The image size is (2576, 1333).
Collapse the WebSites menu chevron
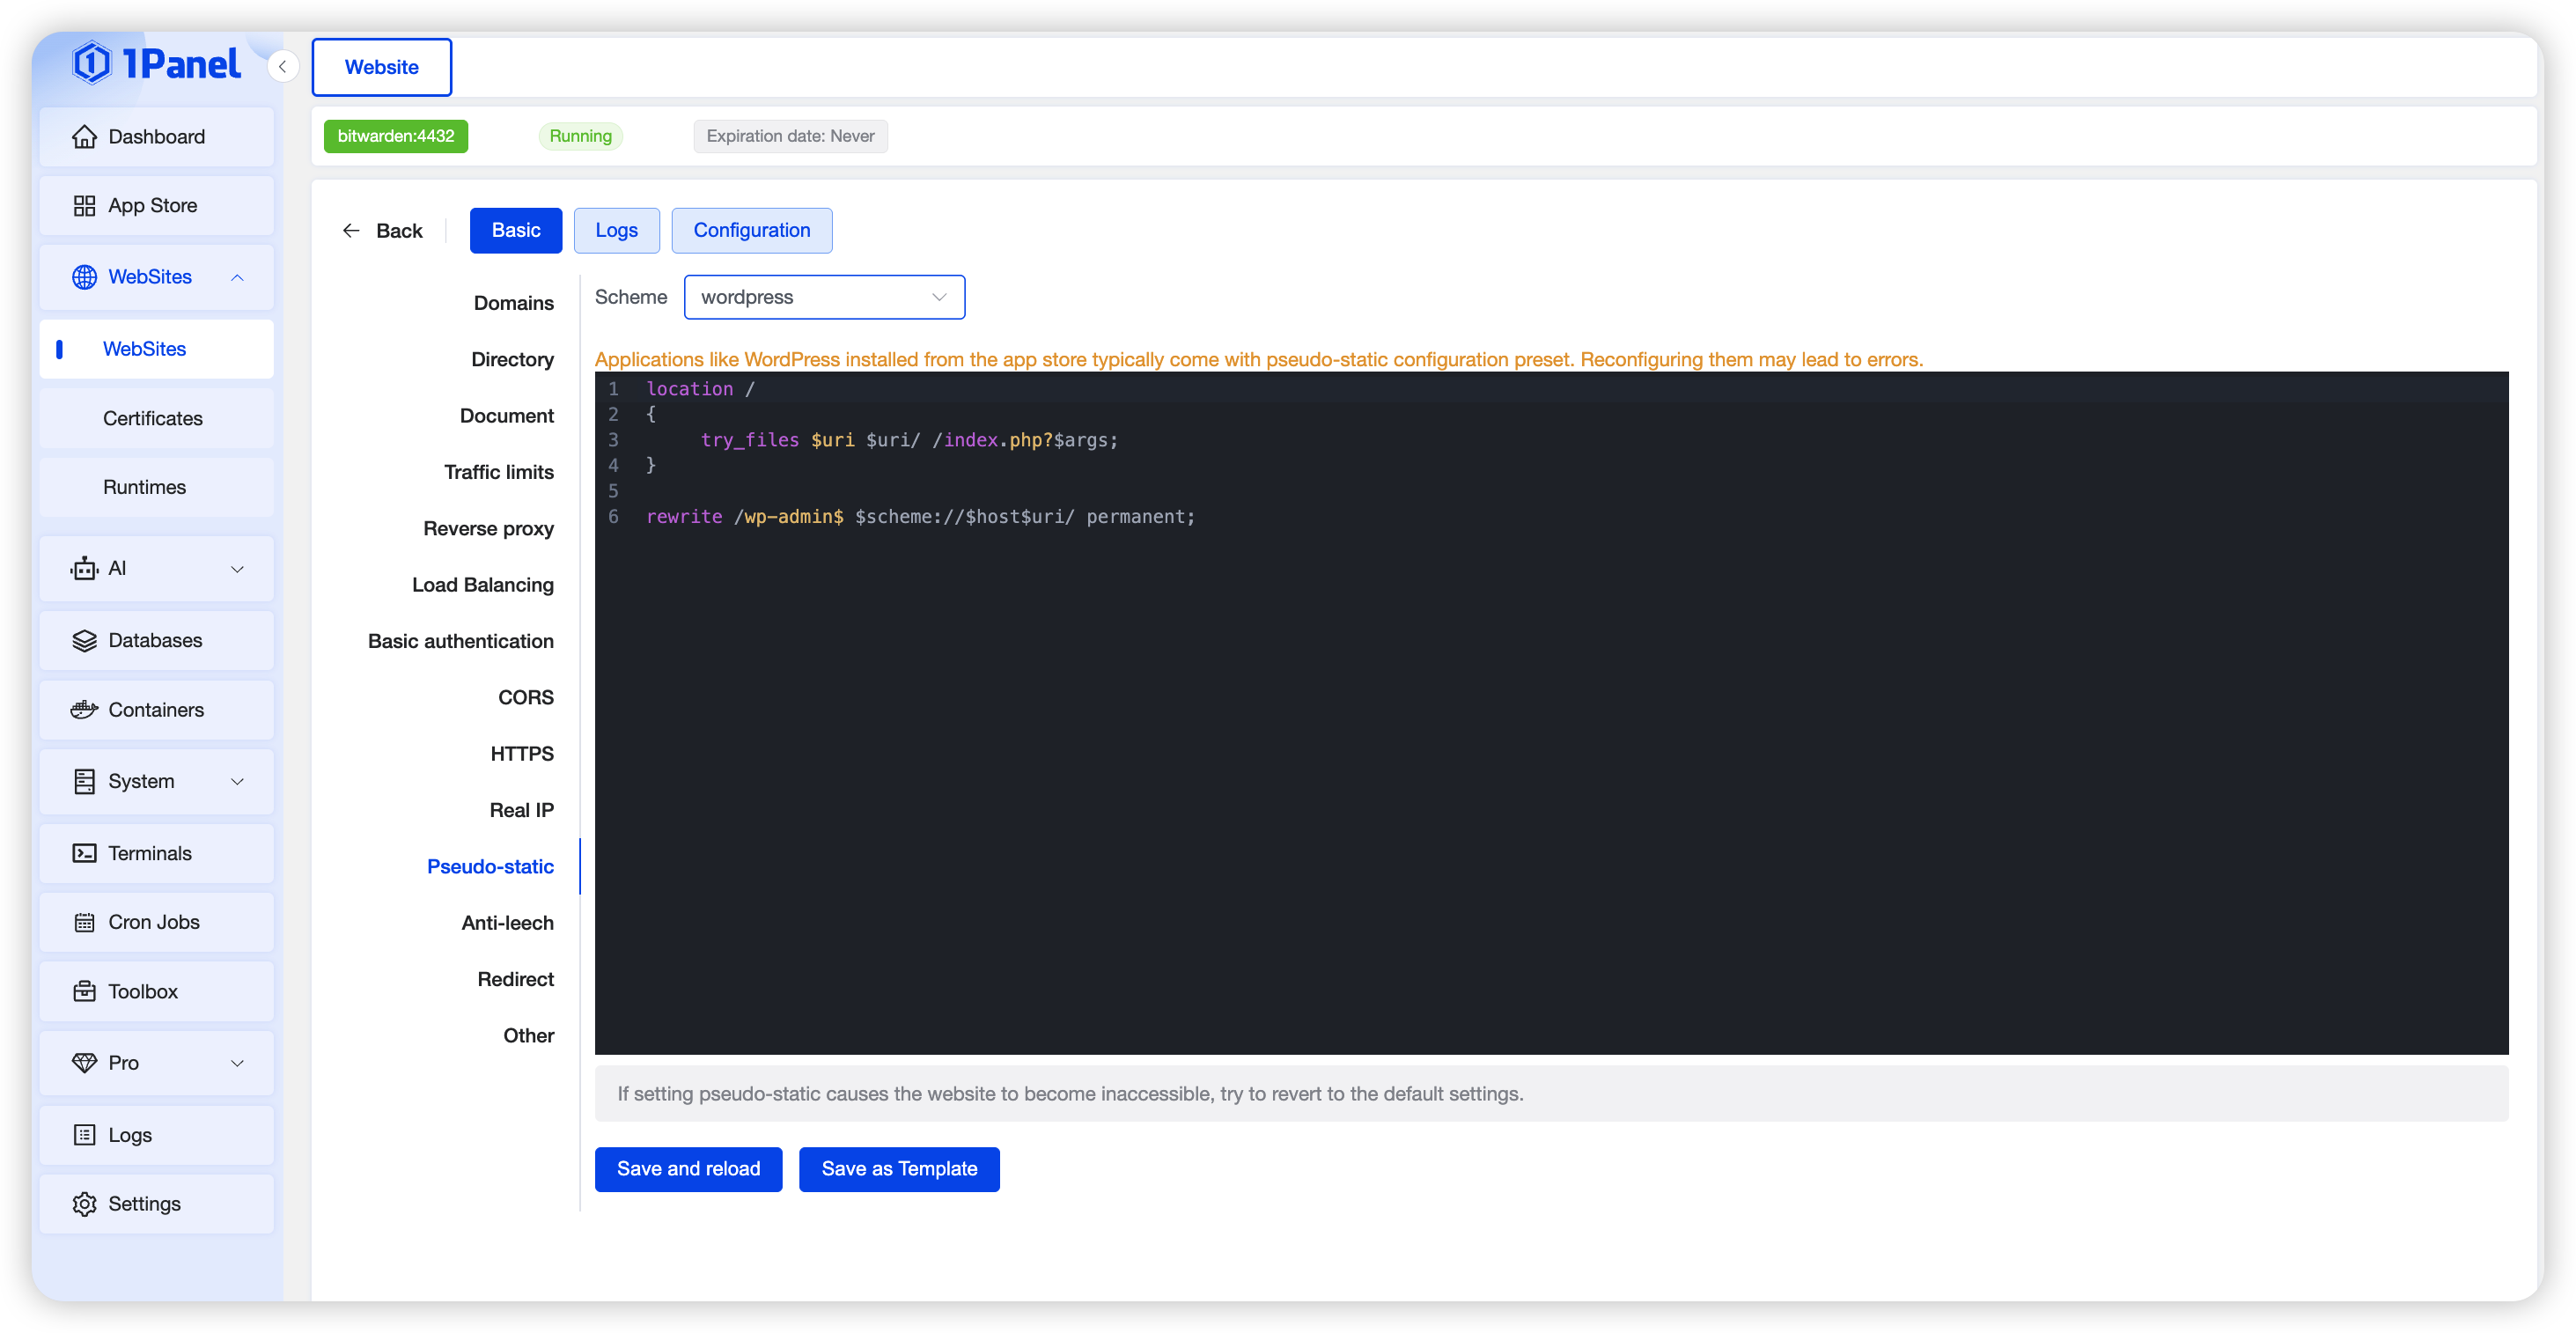point(237,277)
